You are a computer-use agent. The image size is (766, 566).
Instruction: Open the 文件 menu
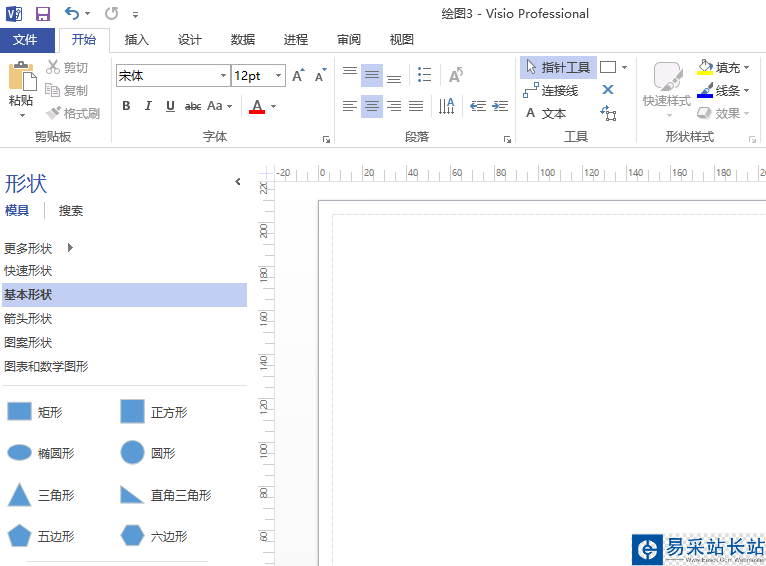tap(25, 40)
